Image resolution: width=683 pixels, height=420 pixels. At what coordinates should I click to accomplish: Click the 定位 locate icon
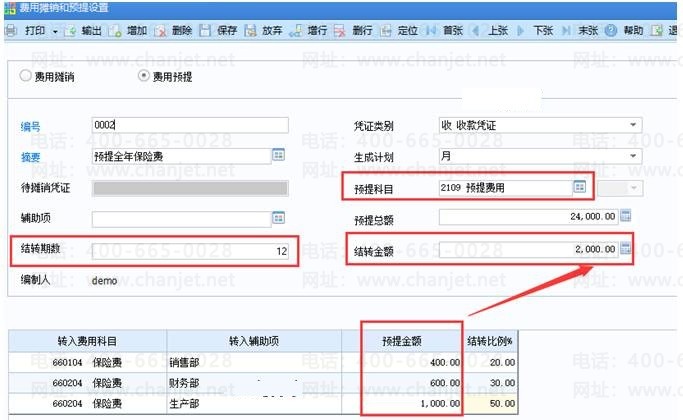386,30
